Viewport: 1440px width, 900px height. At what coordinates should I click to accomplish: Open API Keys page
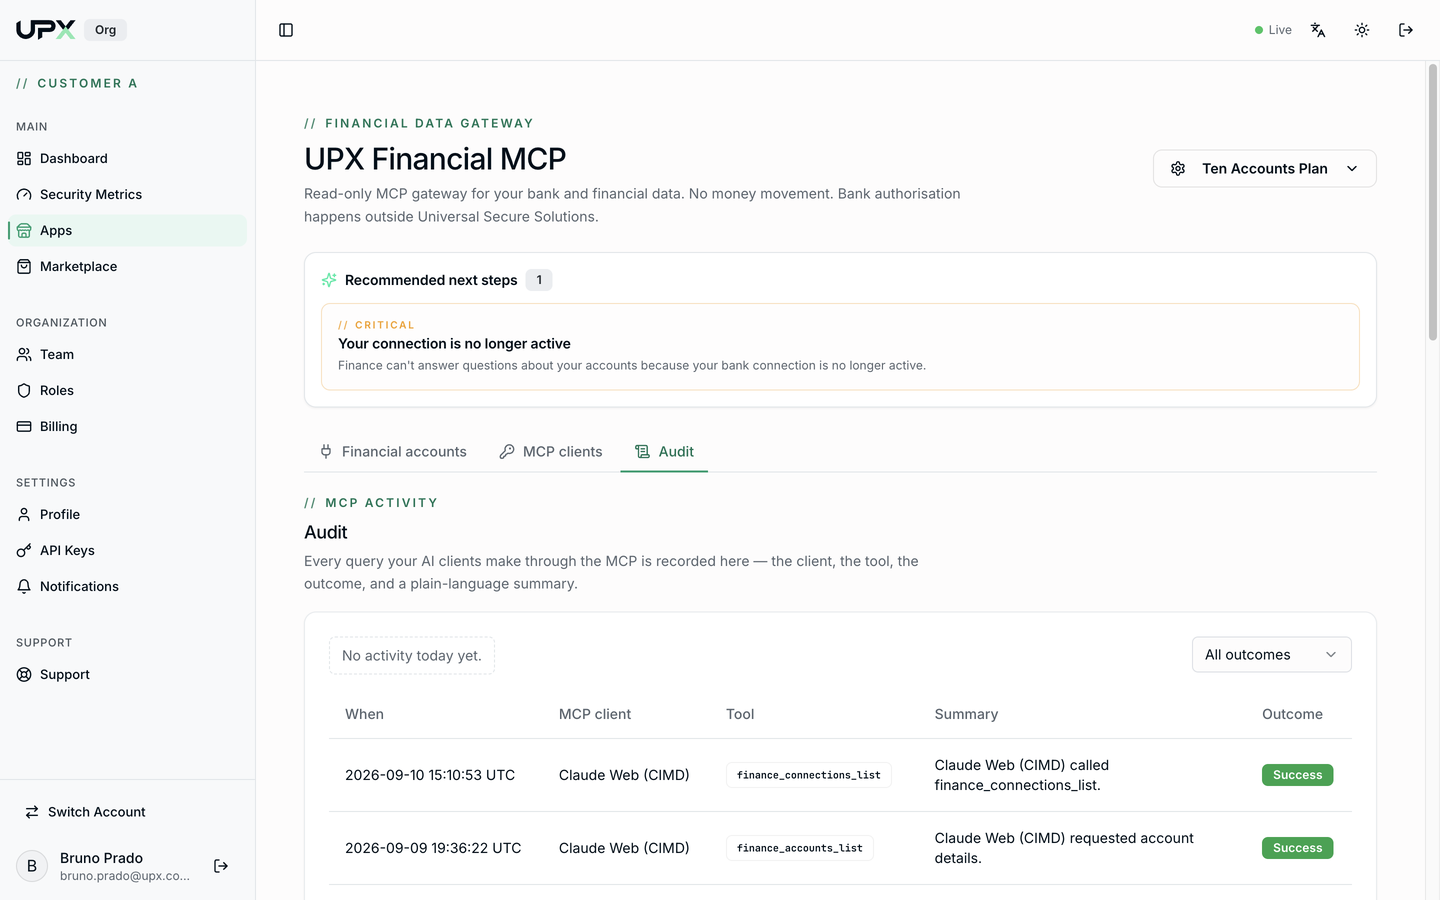pos(127,550)
